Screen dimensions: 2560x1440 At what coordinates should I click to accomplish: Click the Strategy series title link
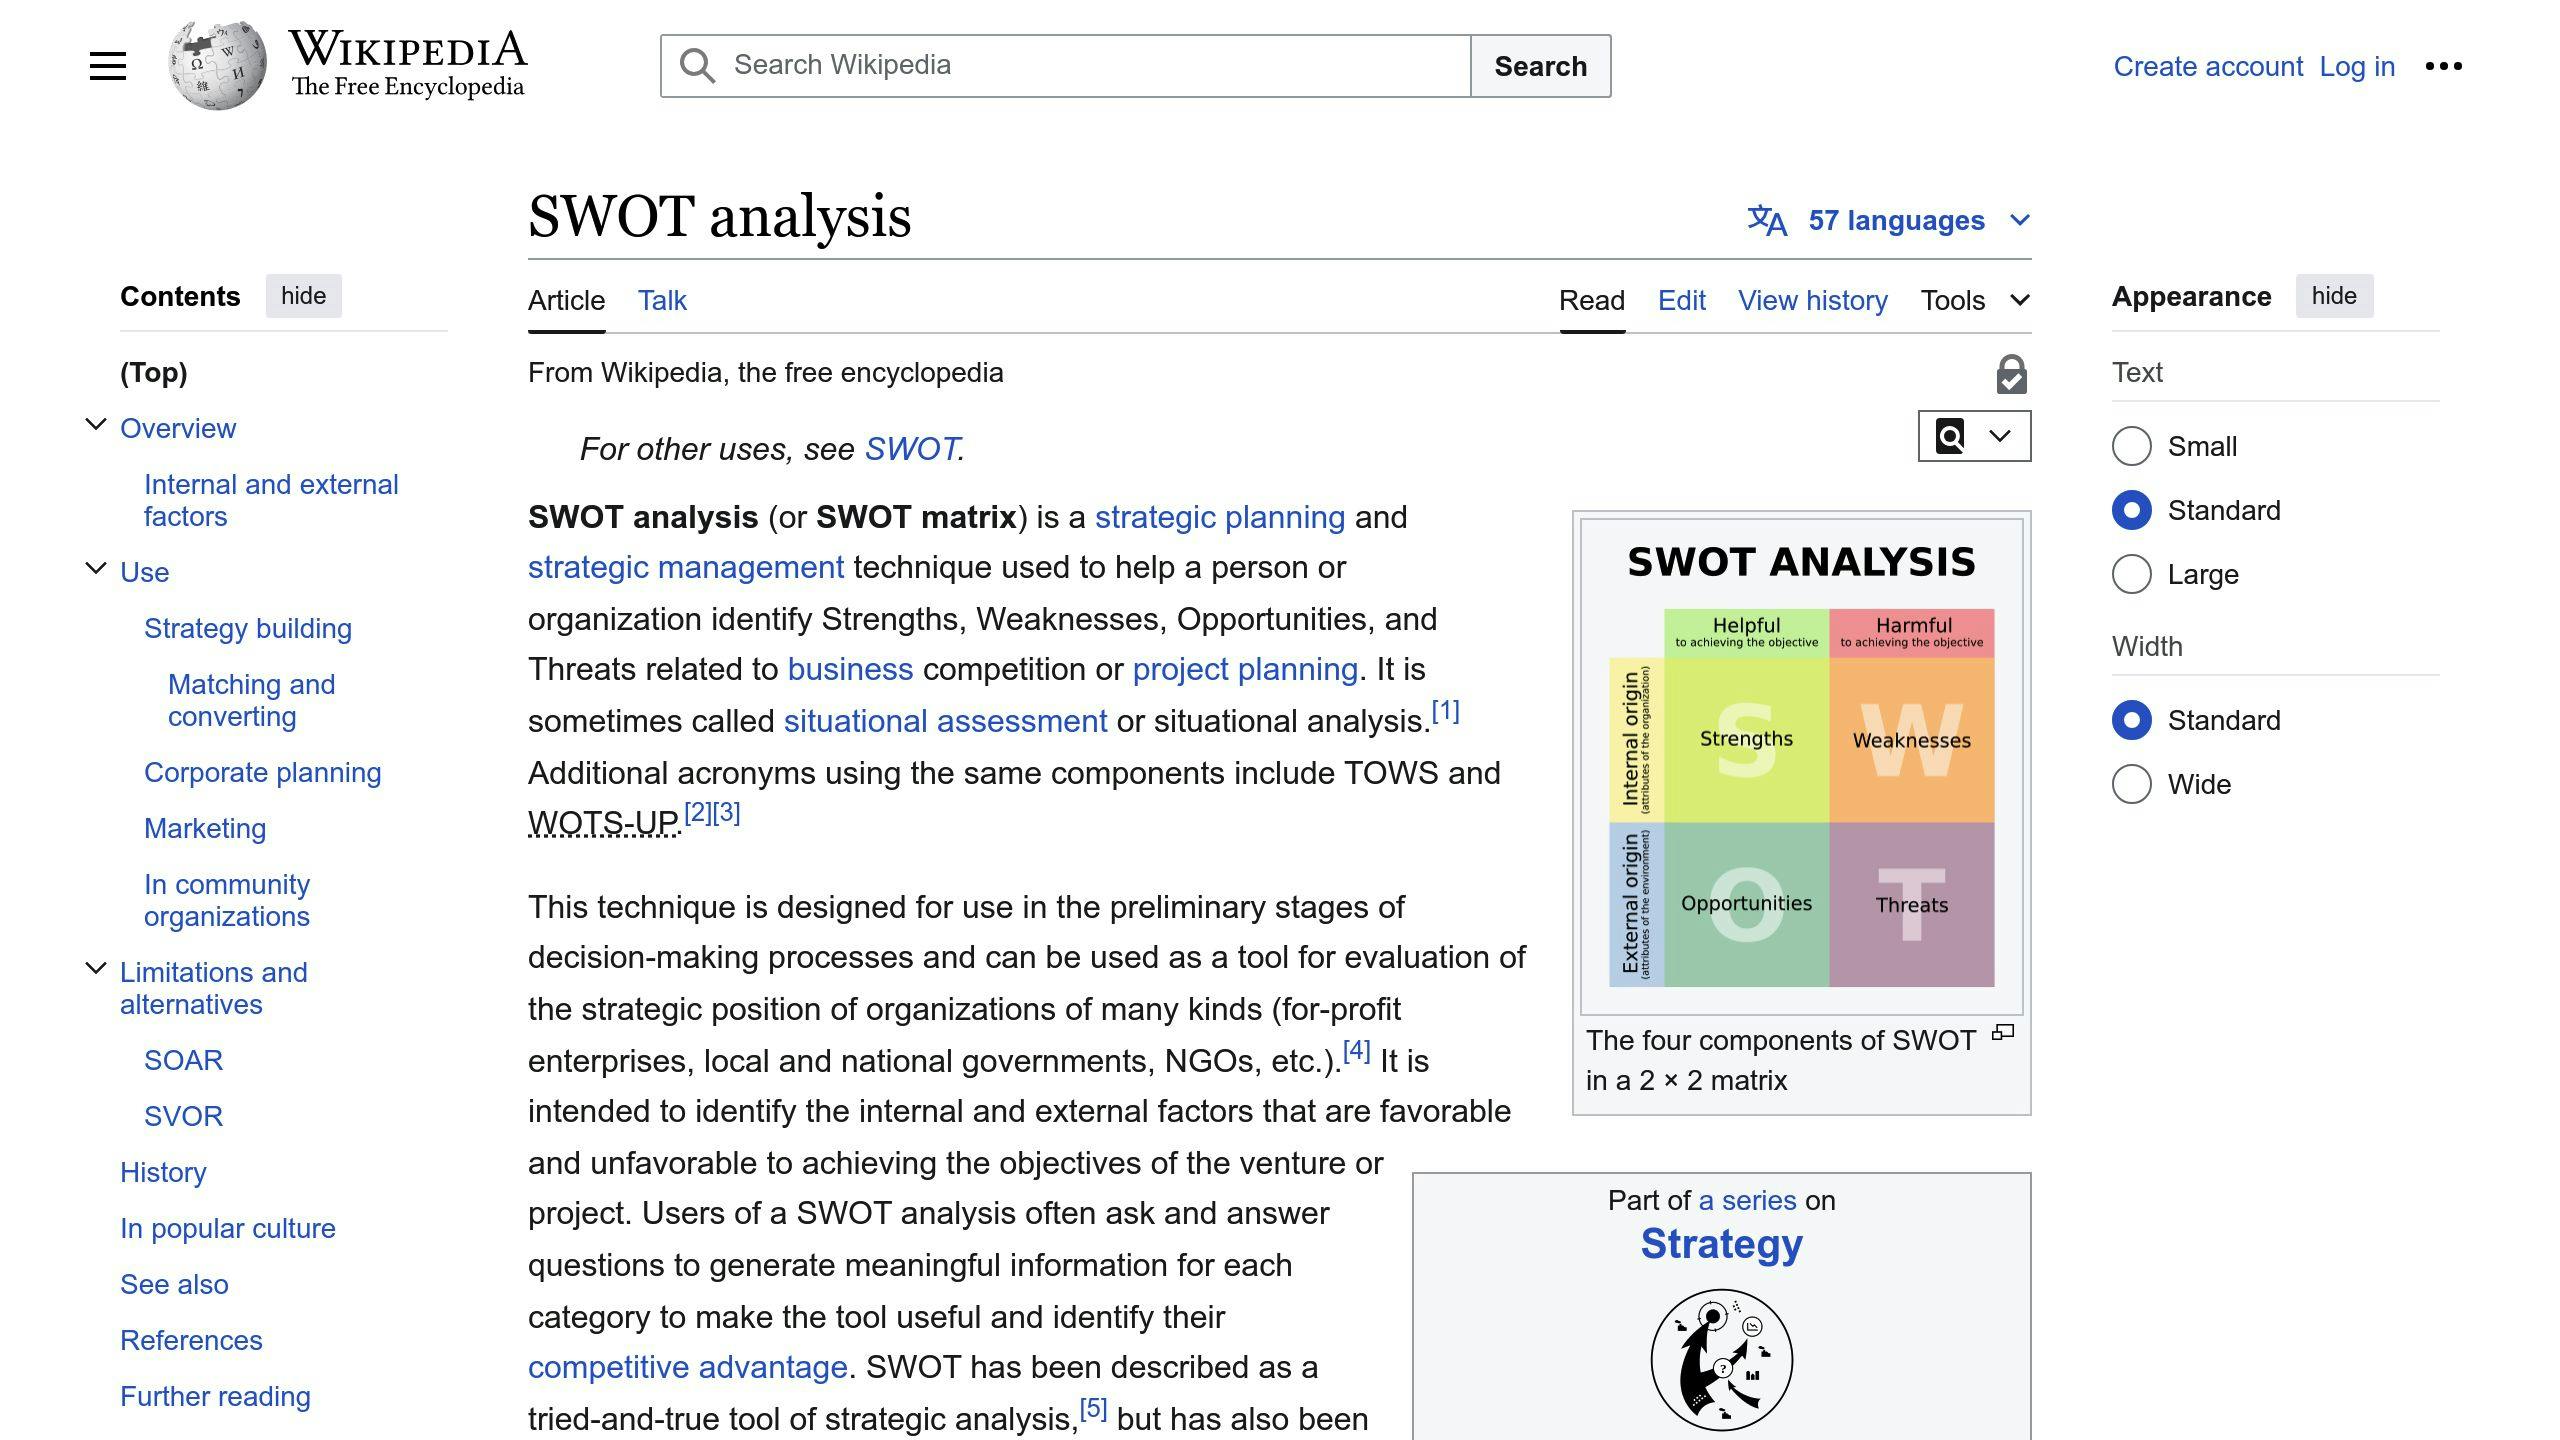click(1721, 1244)
